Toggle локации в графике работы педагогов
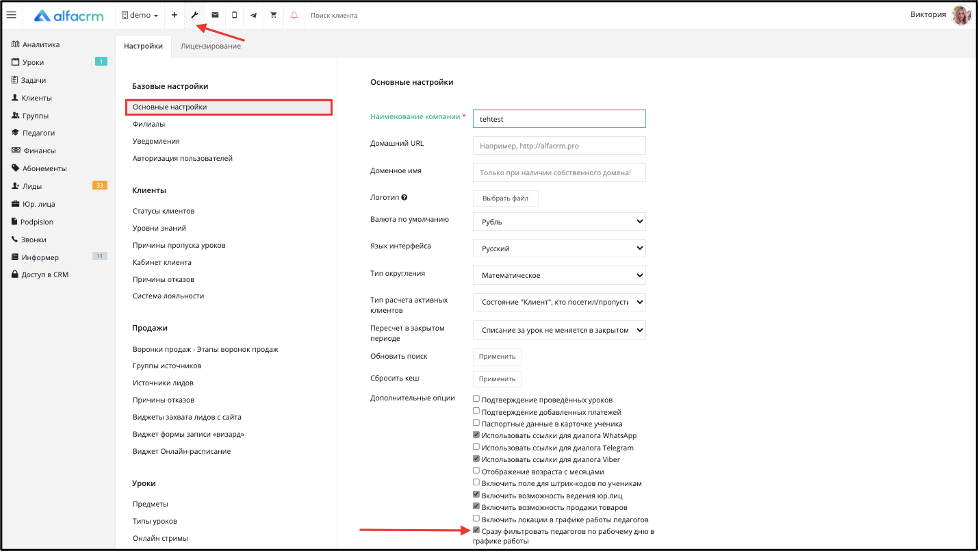This screenshot has width=979, height=552. 476,518
